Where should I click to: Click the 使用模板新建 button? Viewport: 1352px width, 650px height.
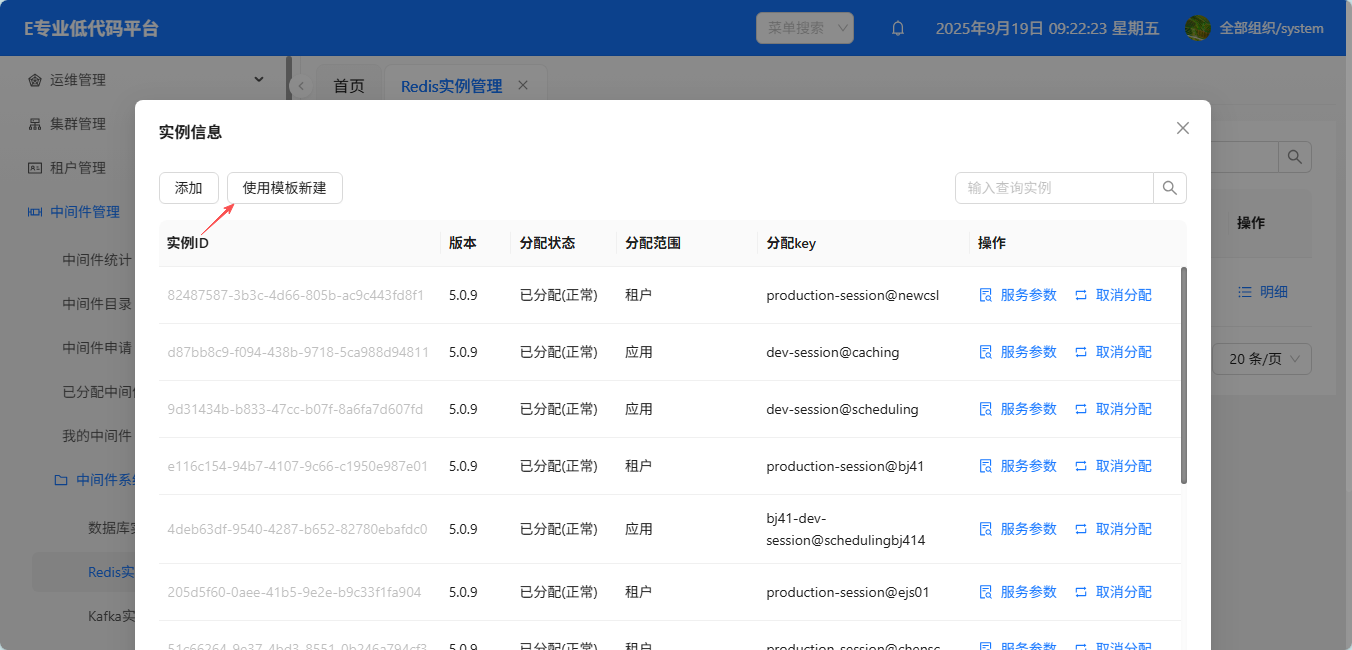pos(285,188)
